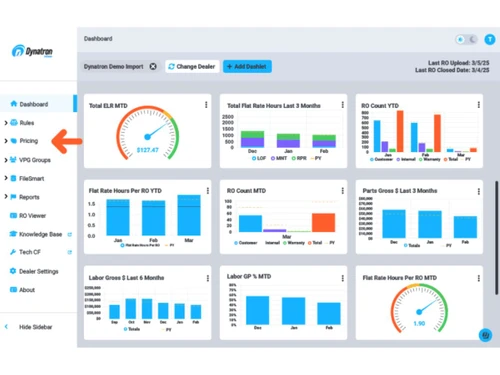Open kebab menu on Flat Rate Hours Per RO YTD
Image resolution: width=500 pixels, height=375 pixels.
(208, 190)
